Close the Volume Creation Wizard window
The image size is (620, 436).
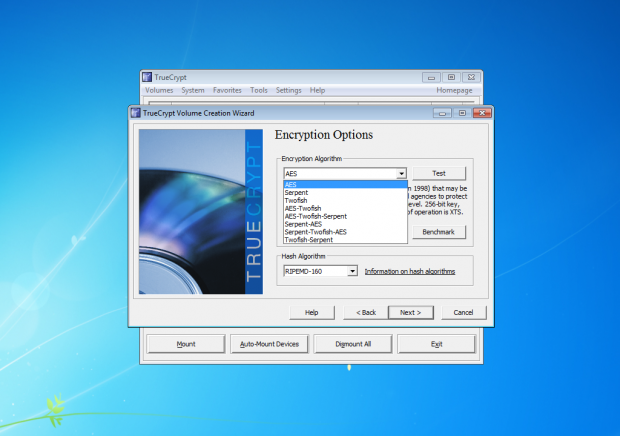point(482,113)
